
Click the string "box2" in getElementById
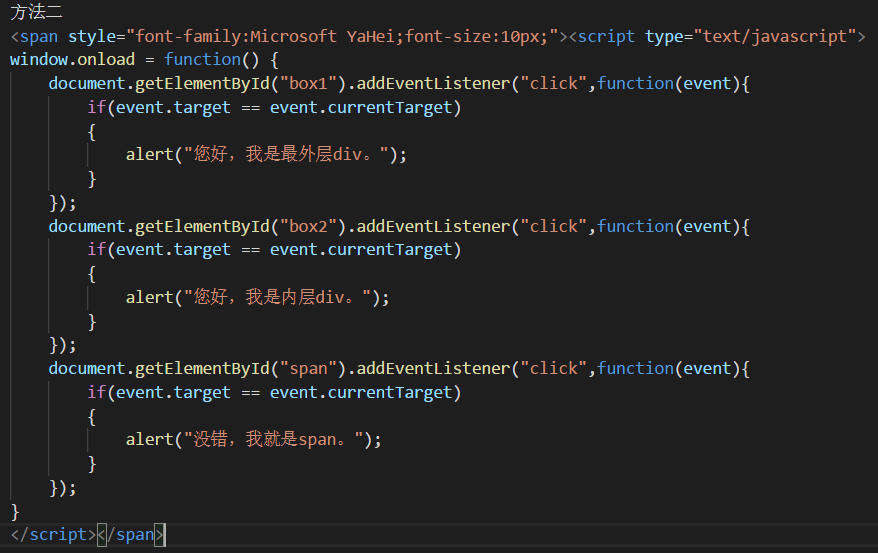pos(308,226)
